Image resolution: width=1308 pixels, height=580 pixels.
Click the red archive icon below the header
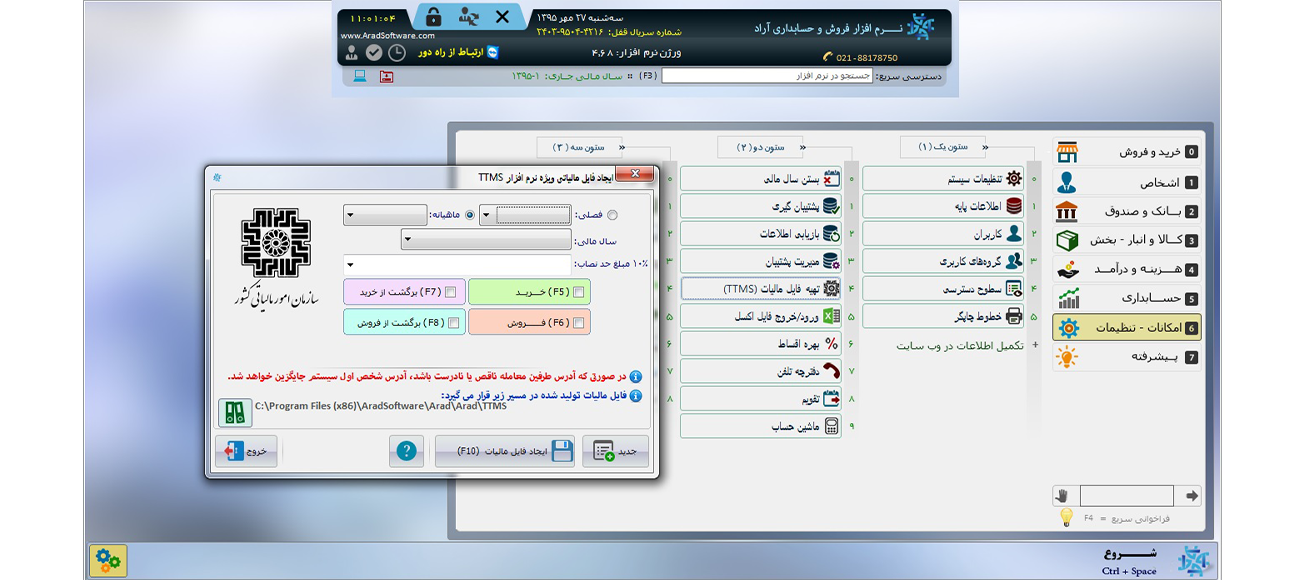pos(386,76)
